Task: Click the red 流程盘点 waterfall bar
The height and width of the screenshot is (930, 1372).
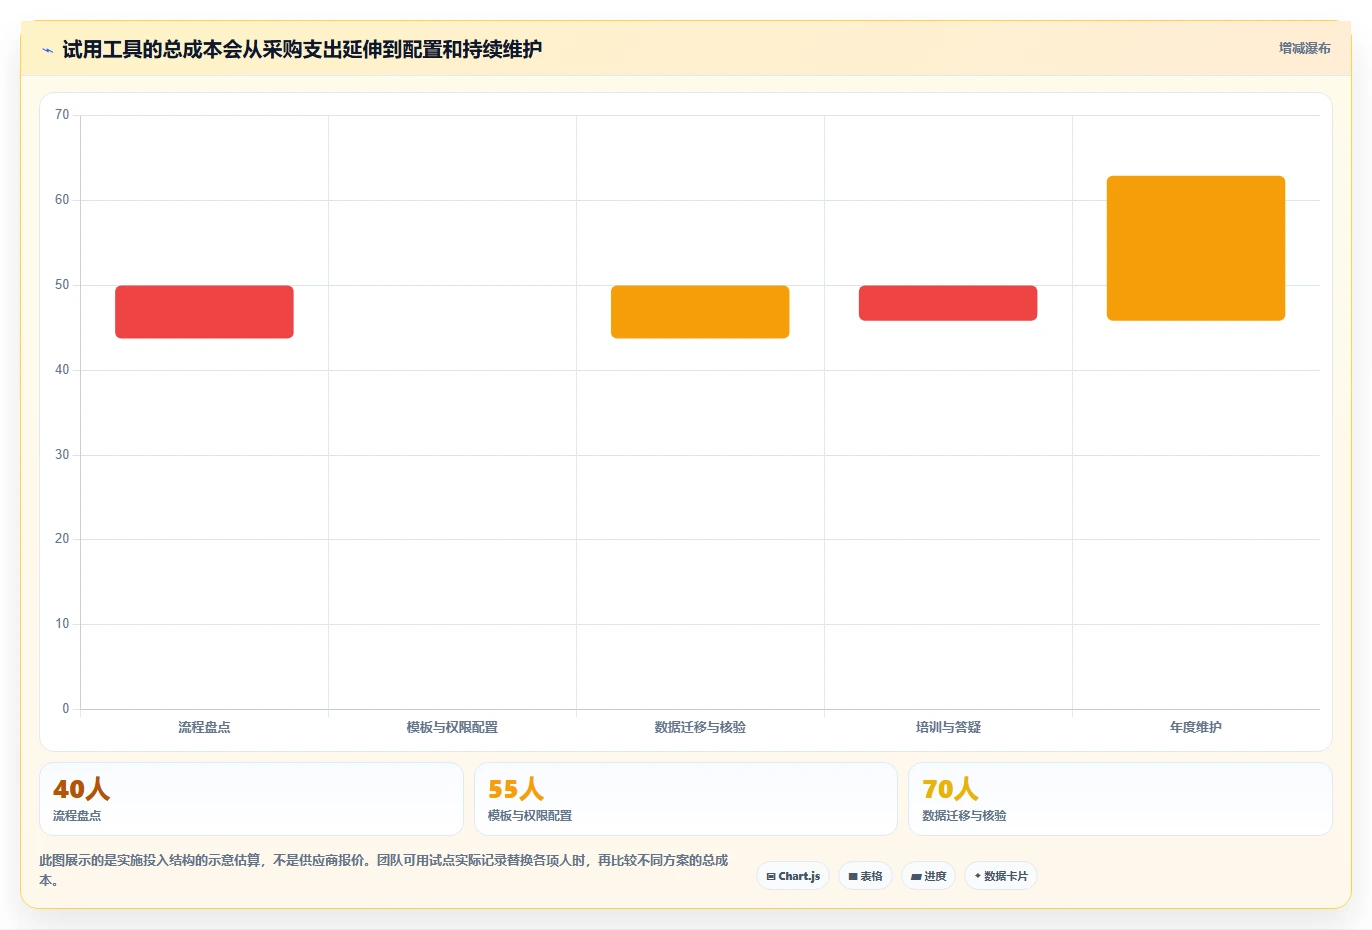Action: pyautogui.click(x=204, y=312)
